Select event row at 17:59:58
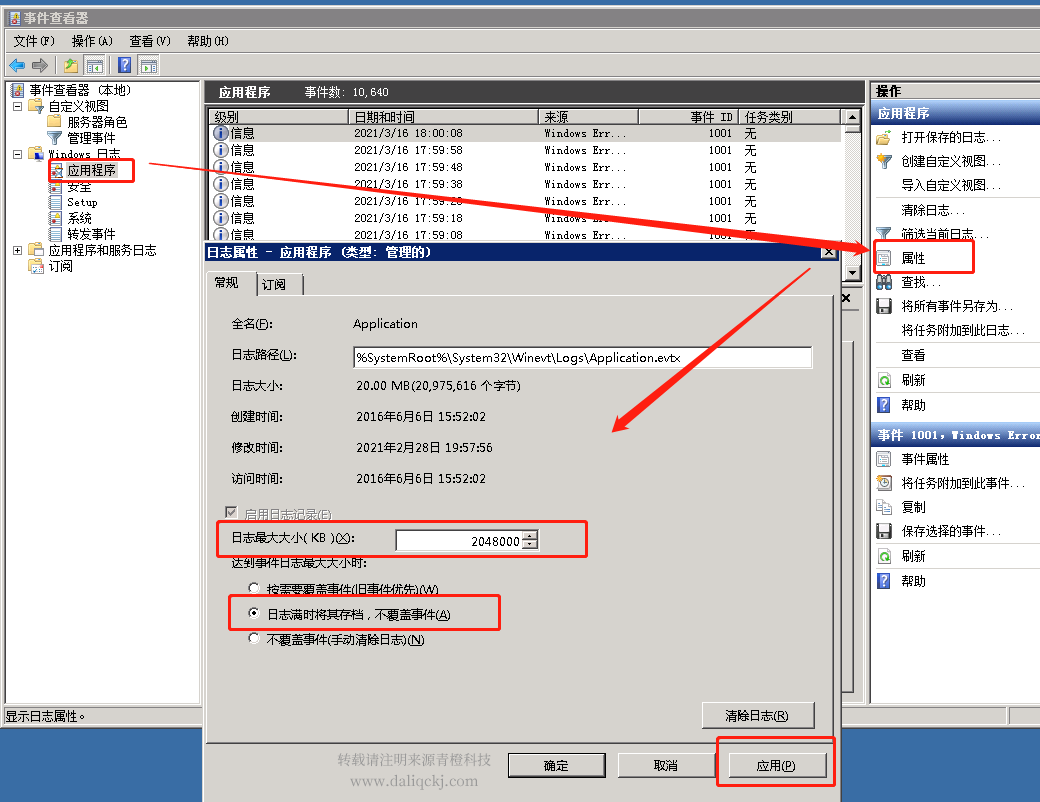Image resolution: width=1040 pixels, height=802 pixels. (x=527, y=151)
